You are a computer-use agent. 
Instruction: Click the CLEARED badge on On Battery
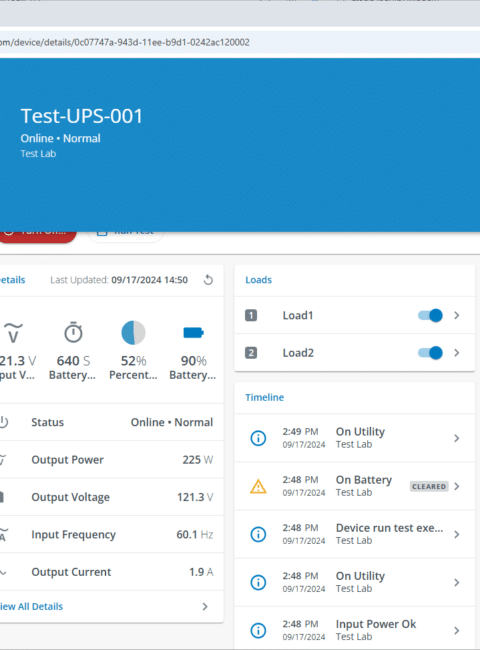pyautogui.click(x=429, y=486)
